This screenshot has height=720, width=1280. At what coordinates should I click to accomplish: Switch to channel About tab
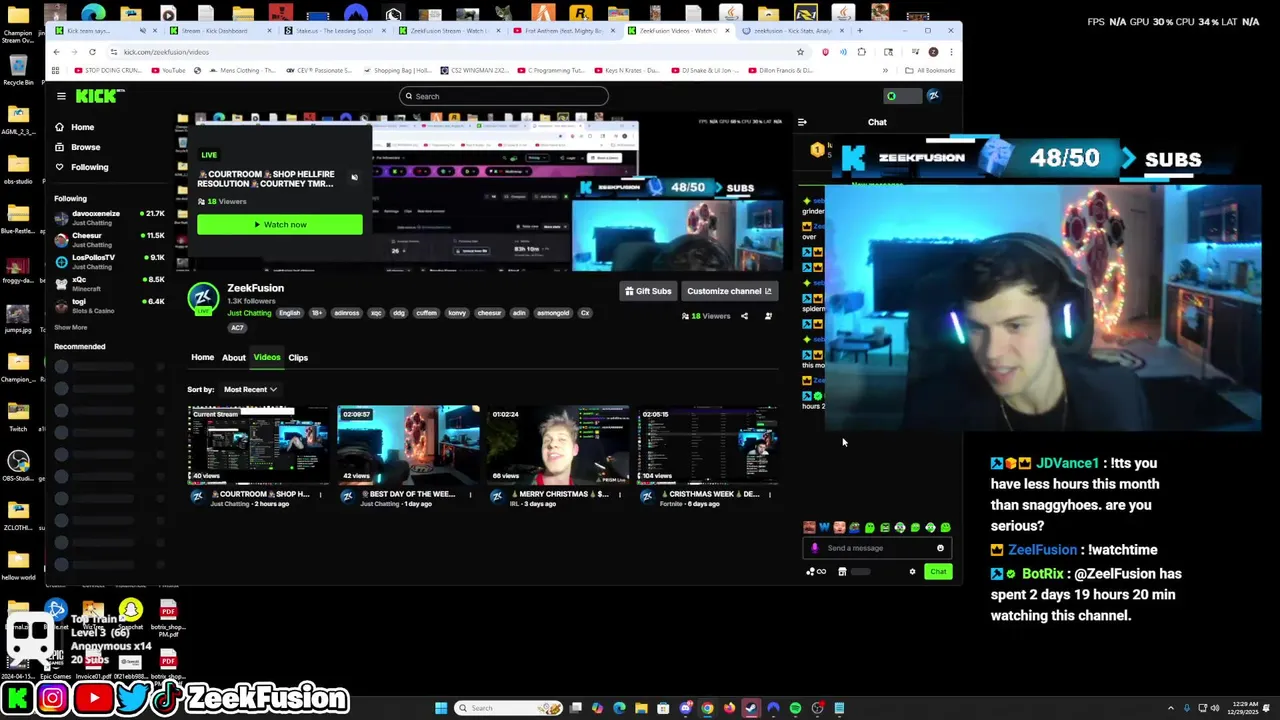tap(233, 357)
